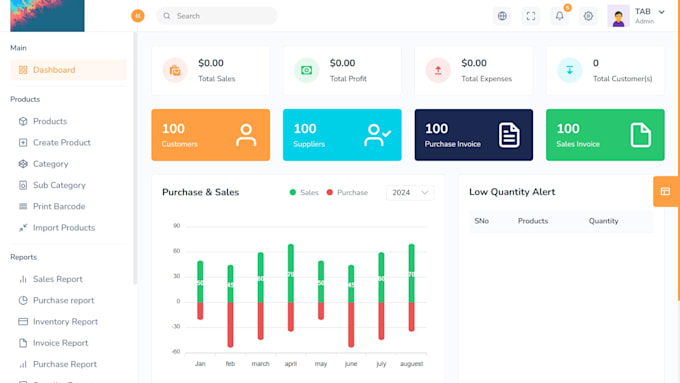Open Print Barcode page
The image size is (680, 383).
pyautogui.click(x=59, y=206)
